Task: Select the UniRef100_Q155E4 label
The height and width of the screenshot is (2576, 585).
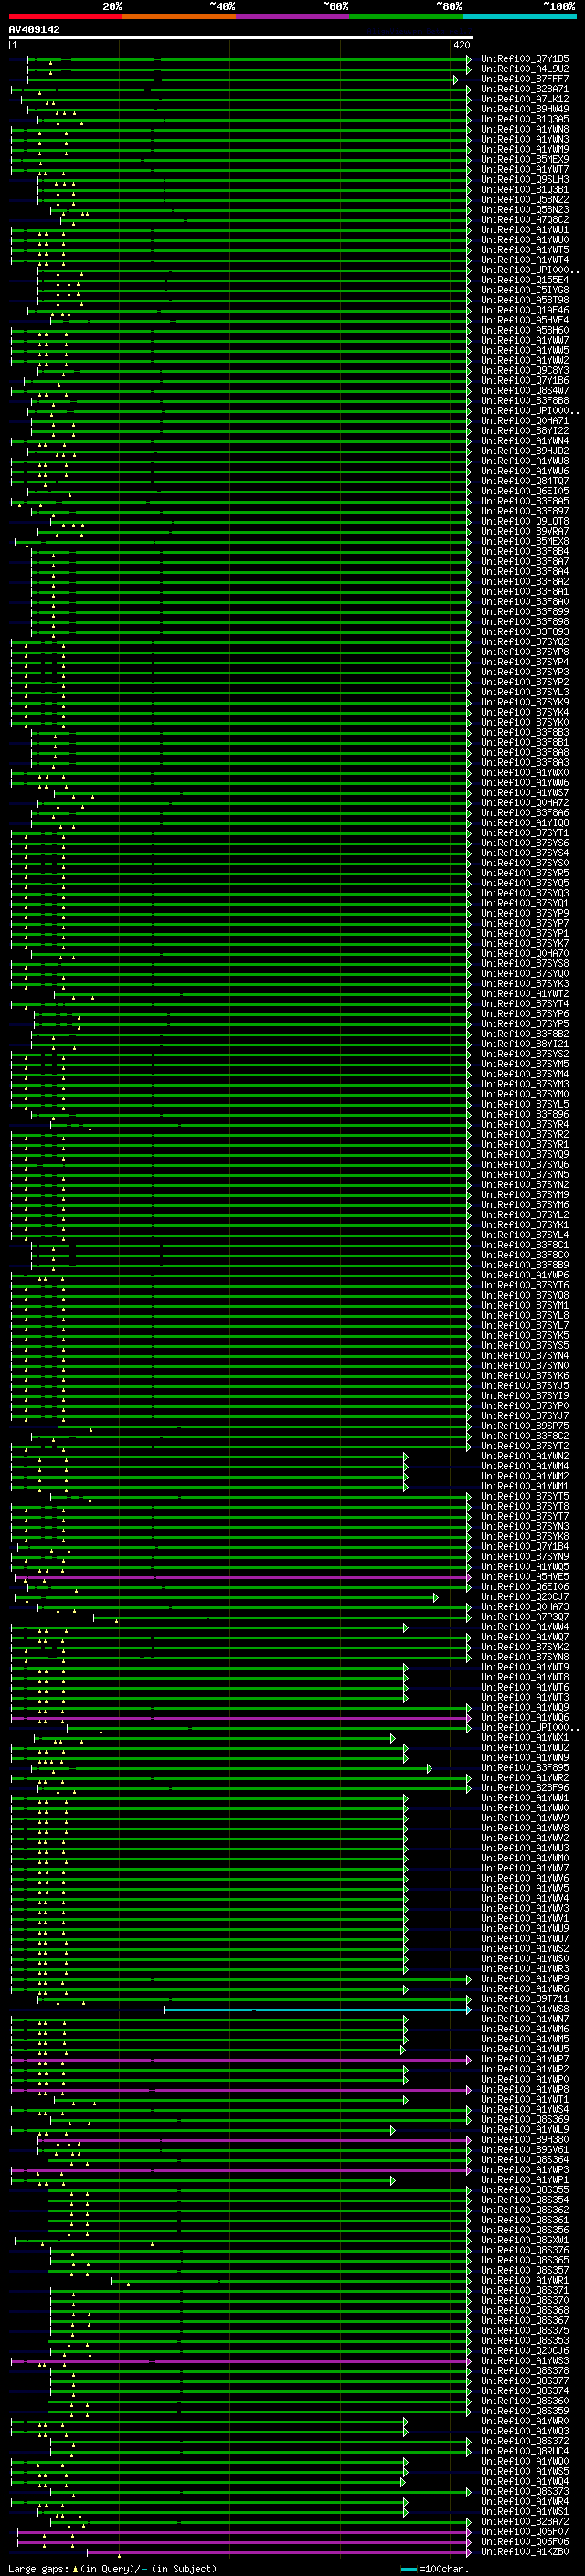Action: click(x=525, y=280)
